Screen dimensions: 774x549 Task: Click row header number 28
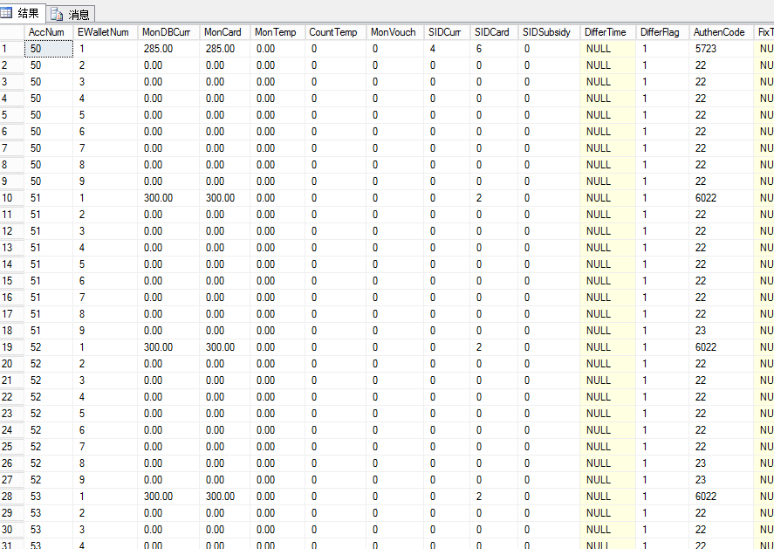pyautogui.click(x=11, y=496)
